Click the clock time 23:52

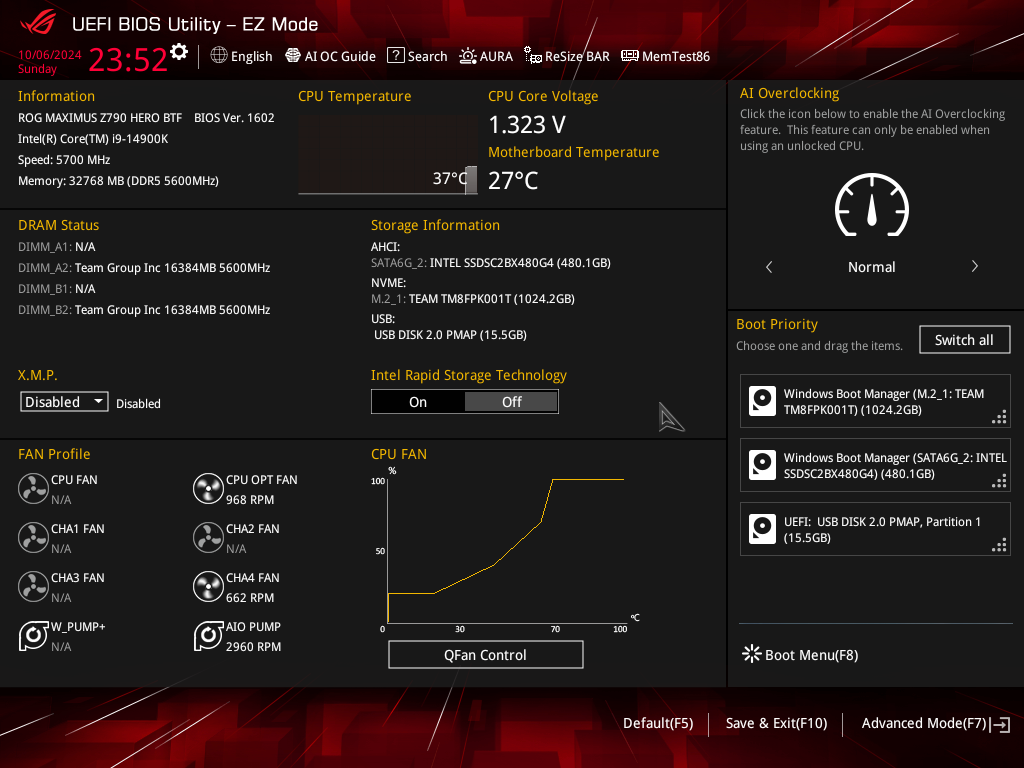point(128,59)
